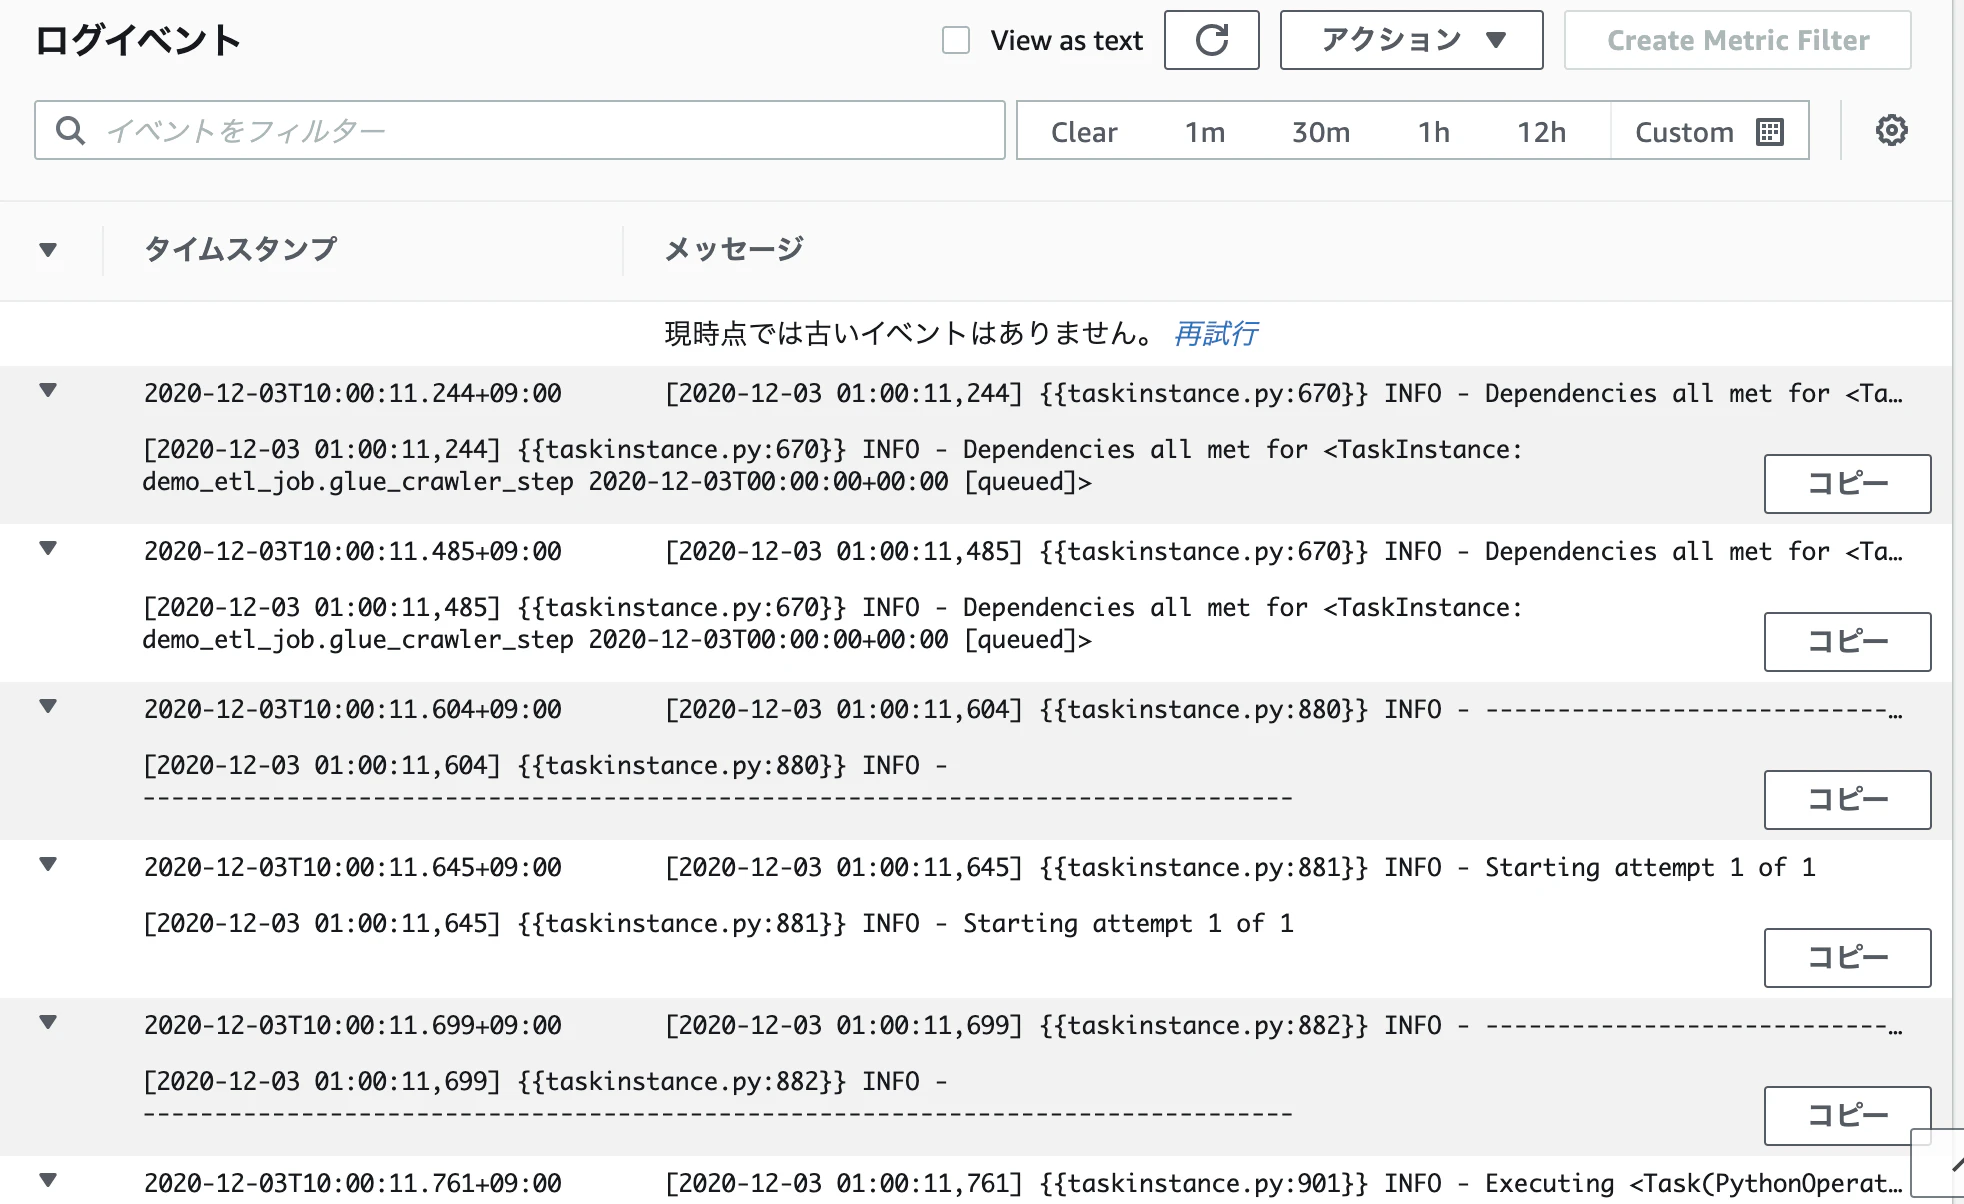Collapse the 10:00:11.244 log event row

click(48, 391)
